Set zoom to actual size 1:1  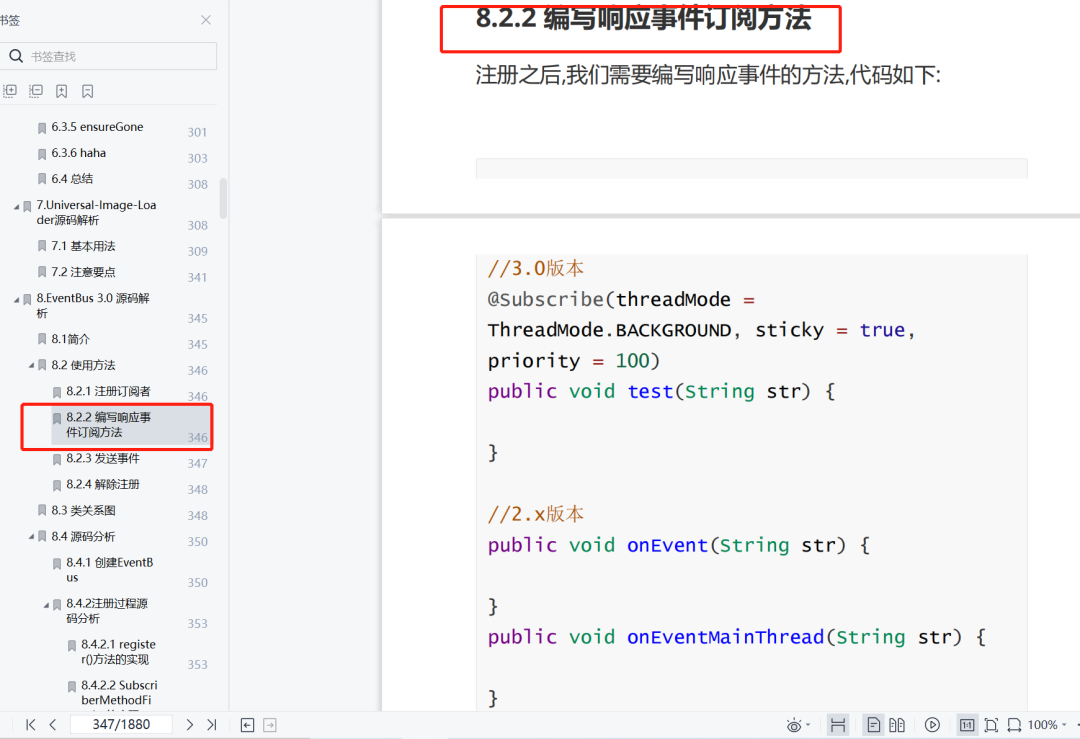(x=967, y=725)
